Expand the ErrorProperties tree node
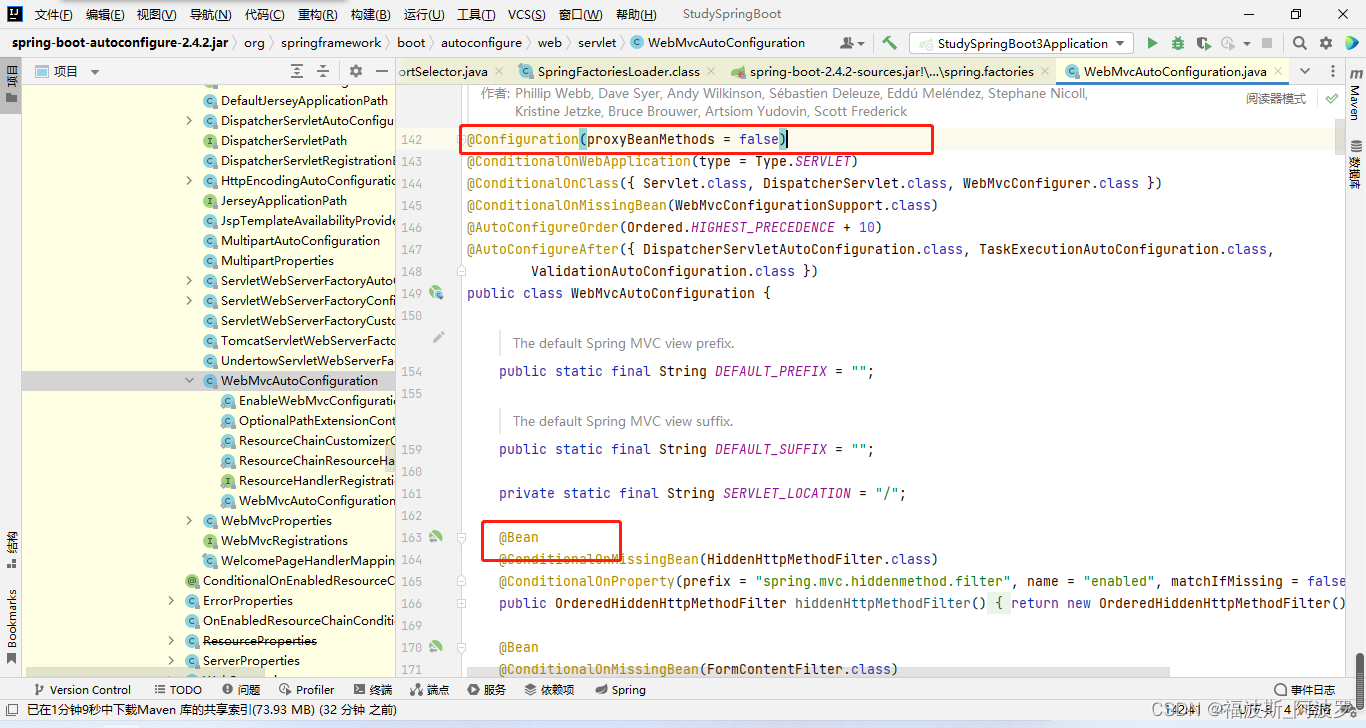 [x=172, y=600]
